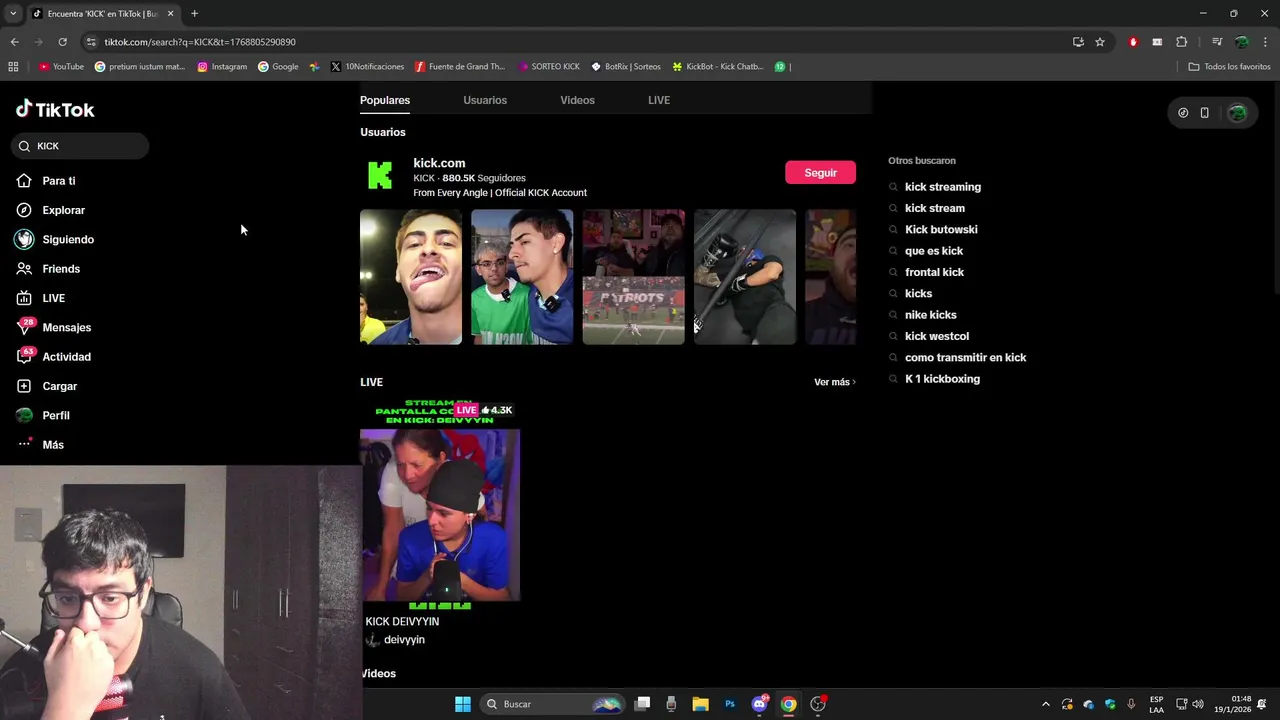Open video thumbnail with green jersey
1280x720 pixels.
(522, 277)
